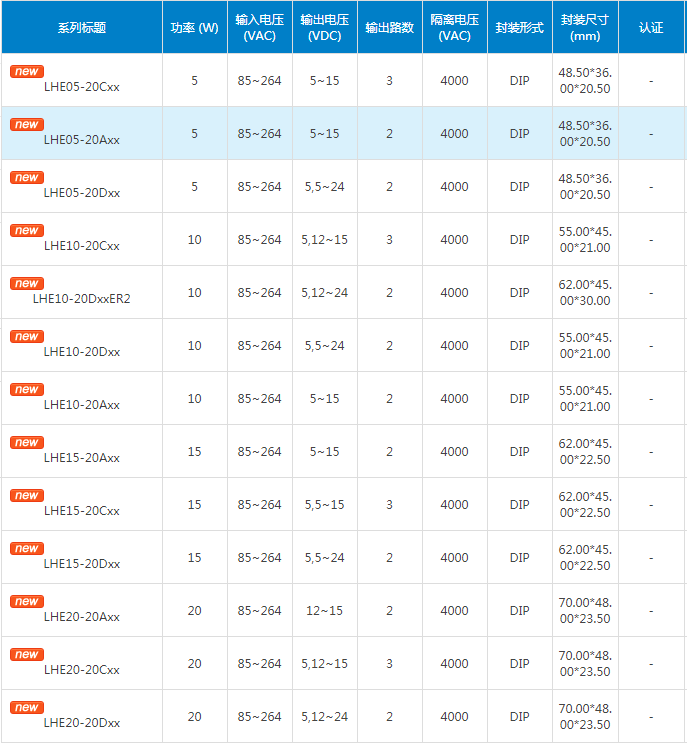Click the new badge next to LHE20-20Axx
Image resolution: width=687 pixels, height=743 pixels.
[26, 602]
